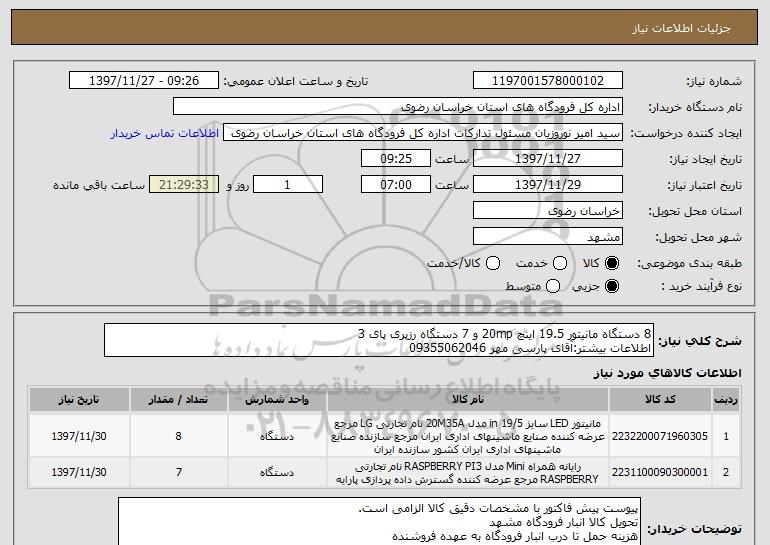Click the تاریخ نیاز column header
Viewport: 770px width, 545px height.
[x=79, y=400]
